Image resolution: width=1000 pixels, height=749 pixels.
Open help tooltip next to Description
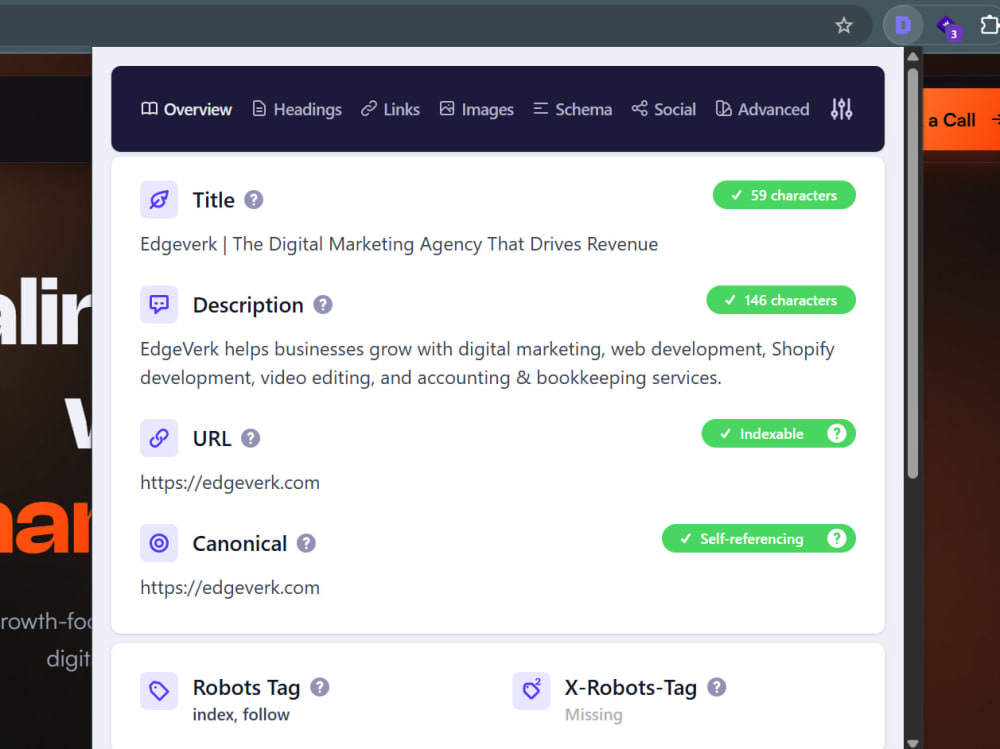(x=323, y=304)
